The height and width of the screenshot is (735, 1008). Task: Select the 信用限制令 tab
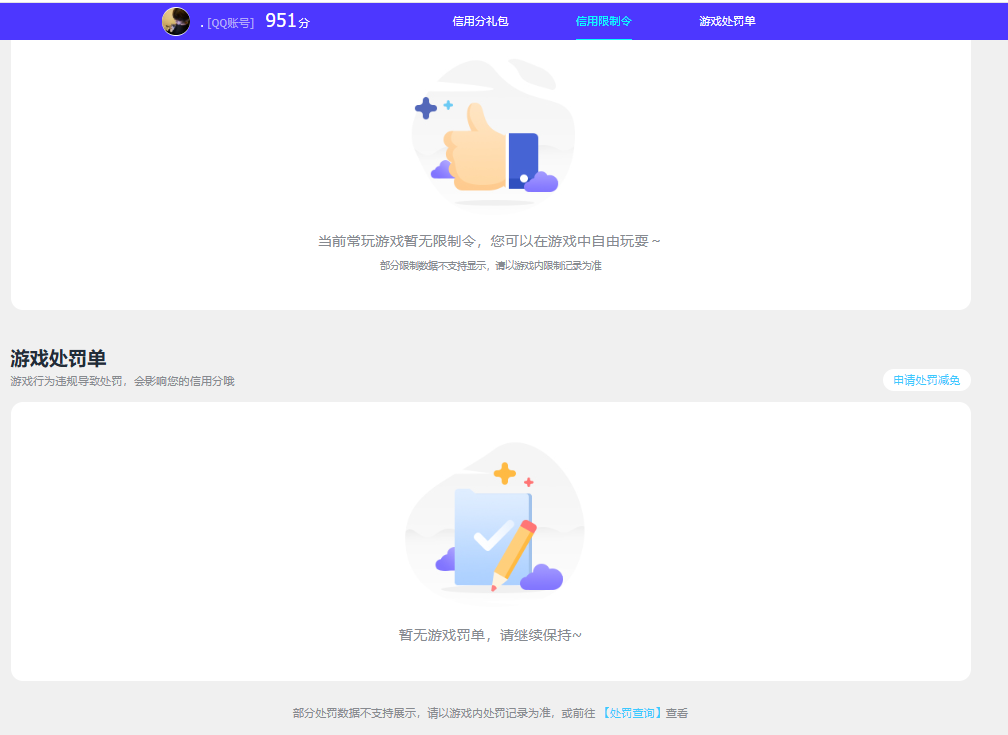pyautogui.click(x=602, y=20)
